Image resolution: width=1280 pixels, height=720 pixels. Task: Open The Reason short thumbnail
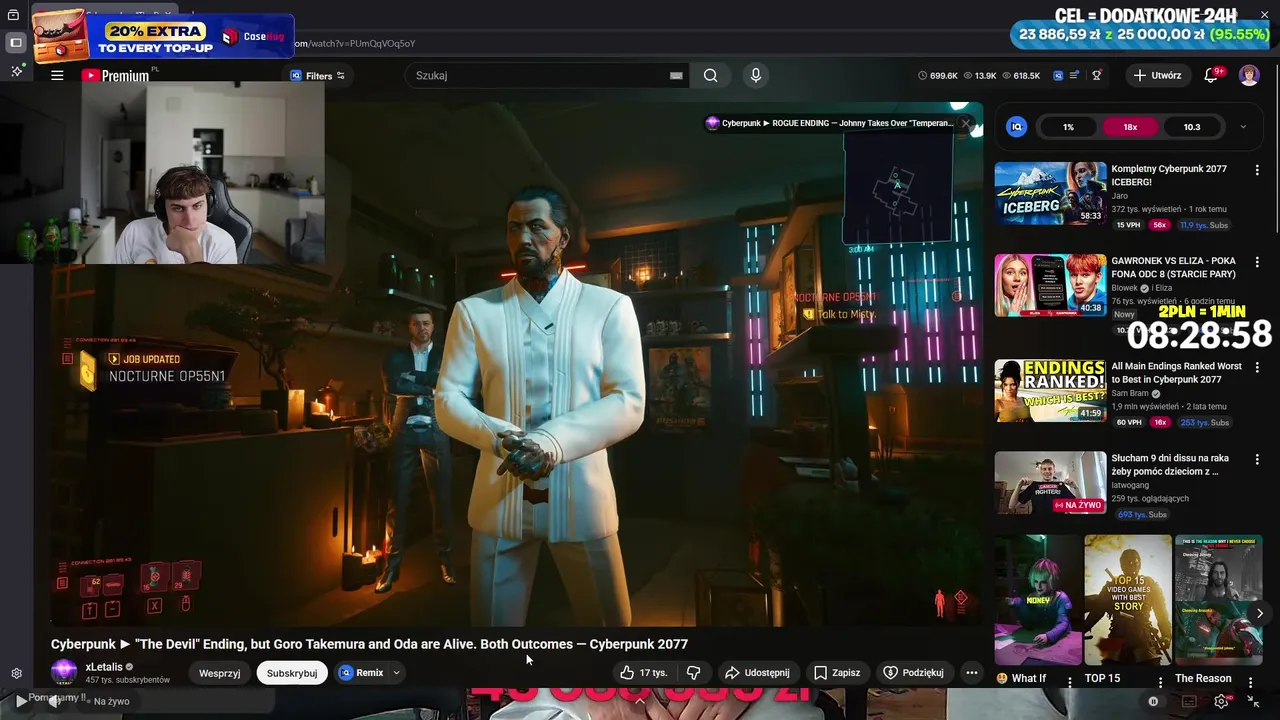pos(1218,599)
